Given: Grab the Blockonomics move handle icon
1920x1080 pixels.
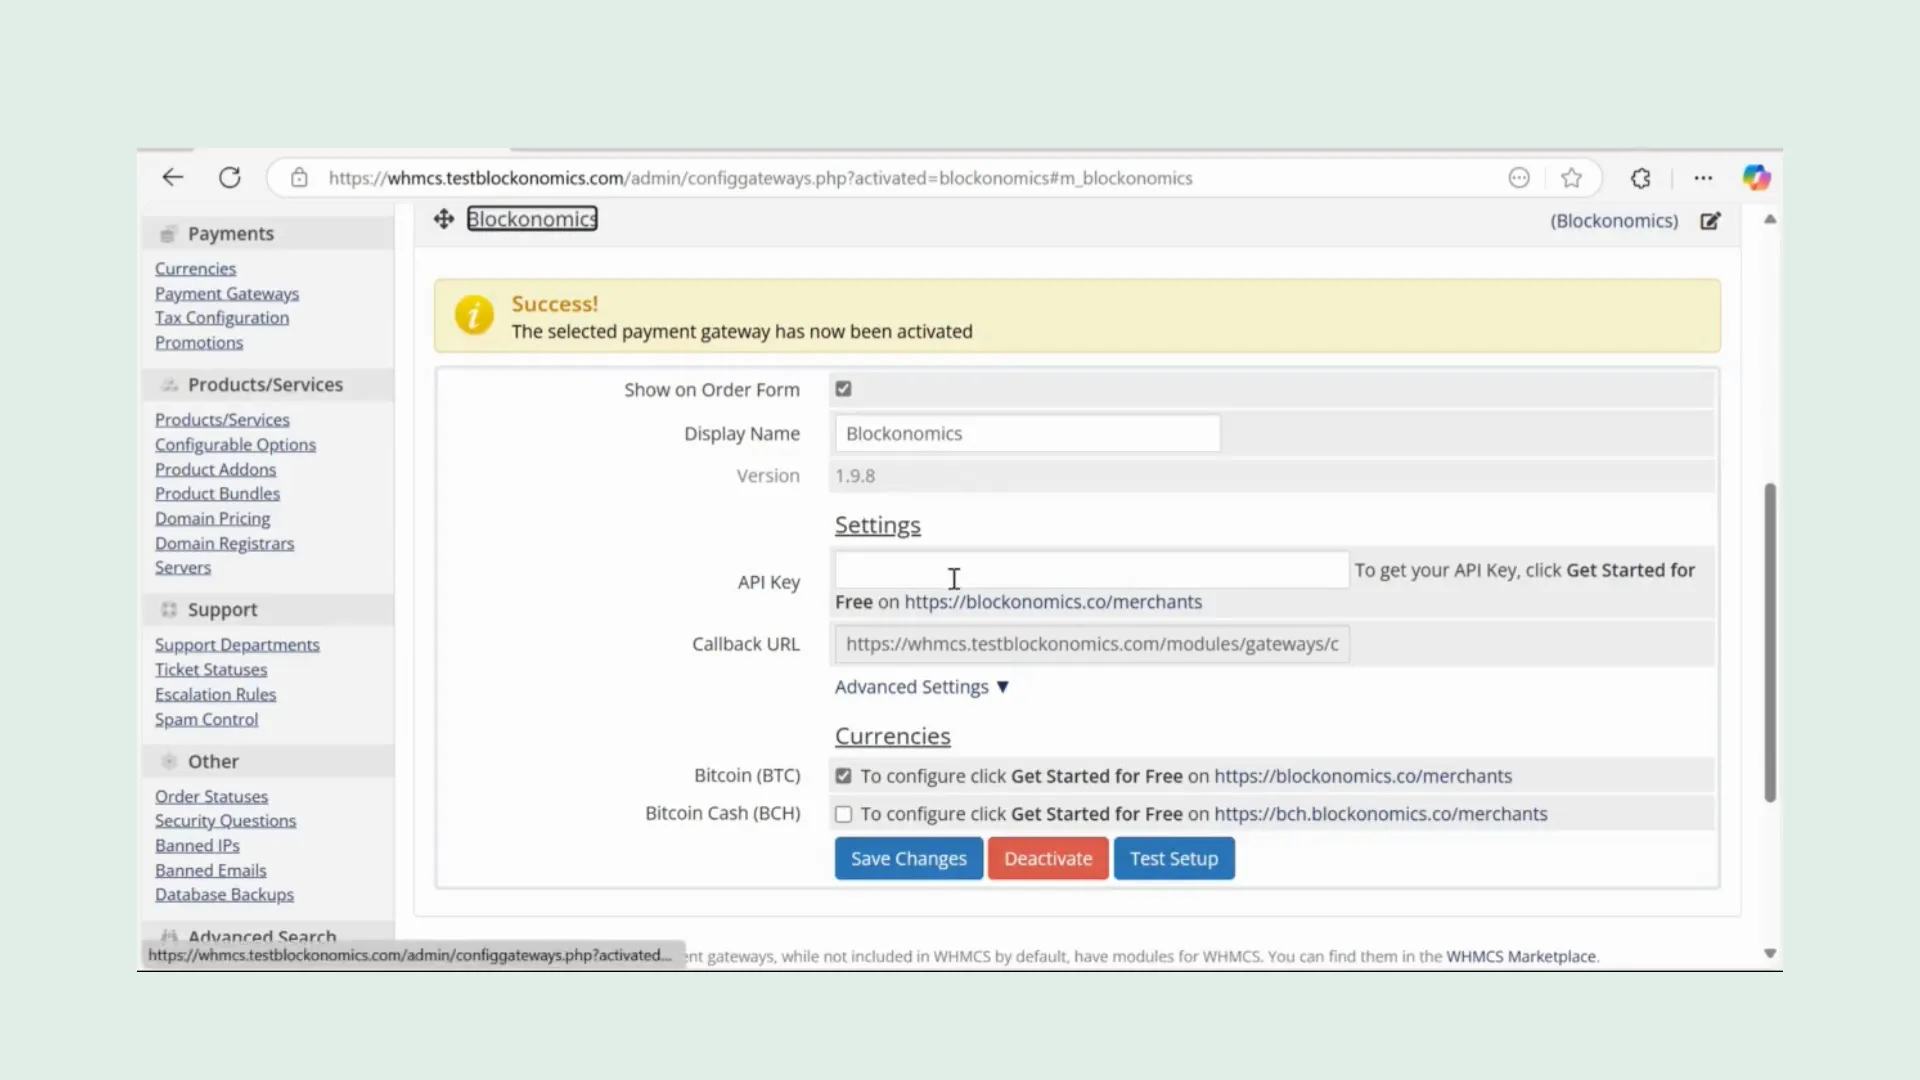Looking at the screenshot, I should pyautogui.click(x=444, y=219).
